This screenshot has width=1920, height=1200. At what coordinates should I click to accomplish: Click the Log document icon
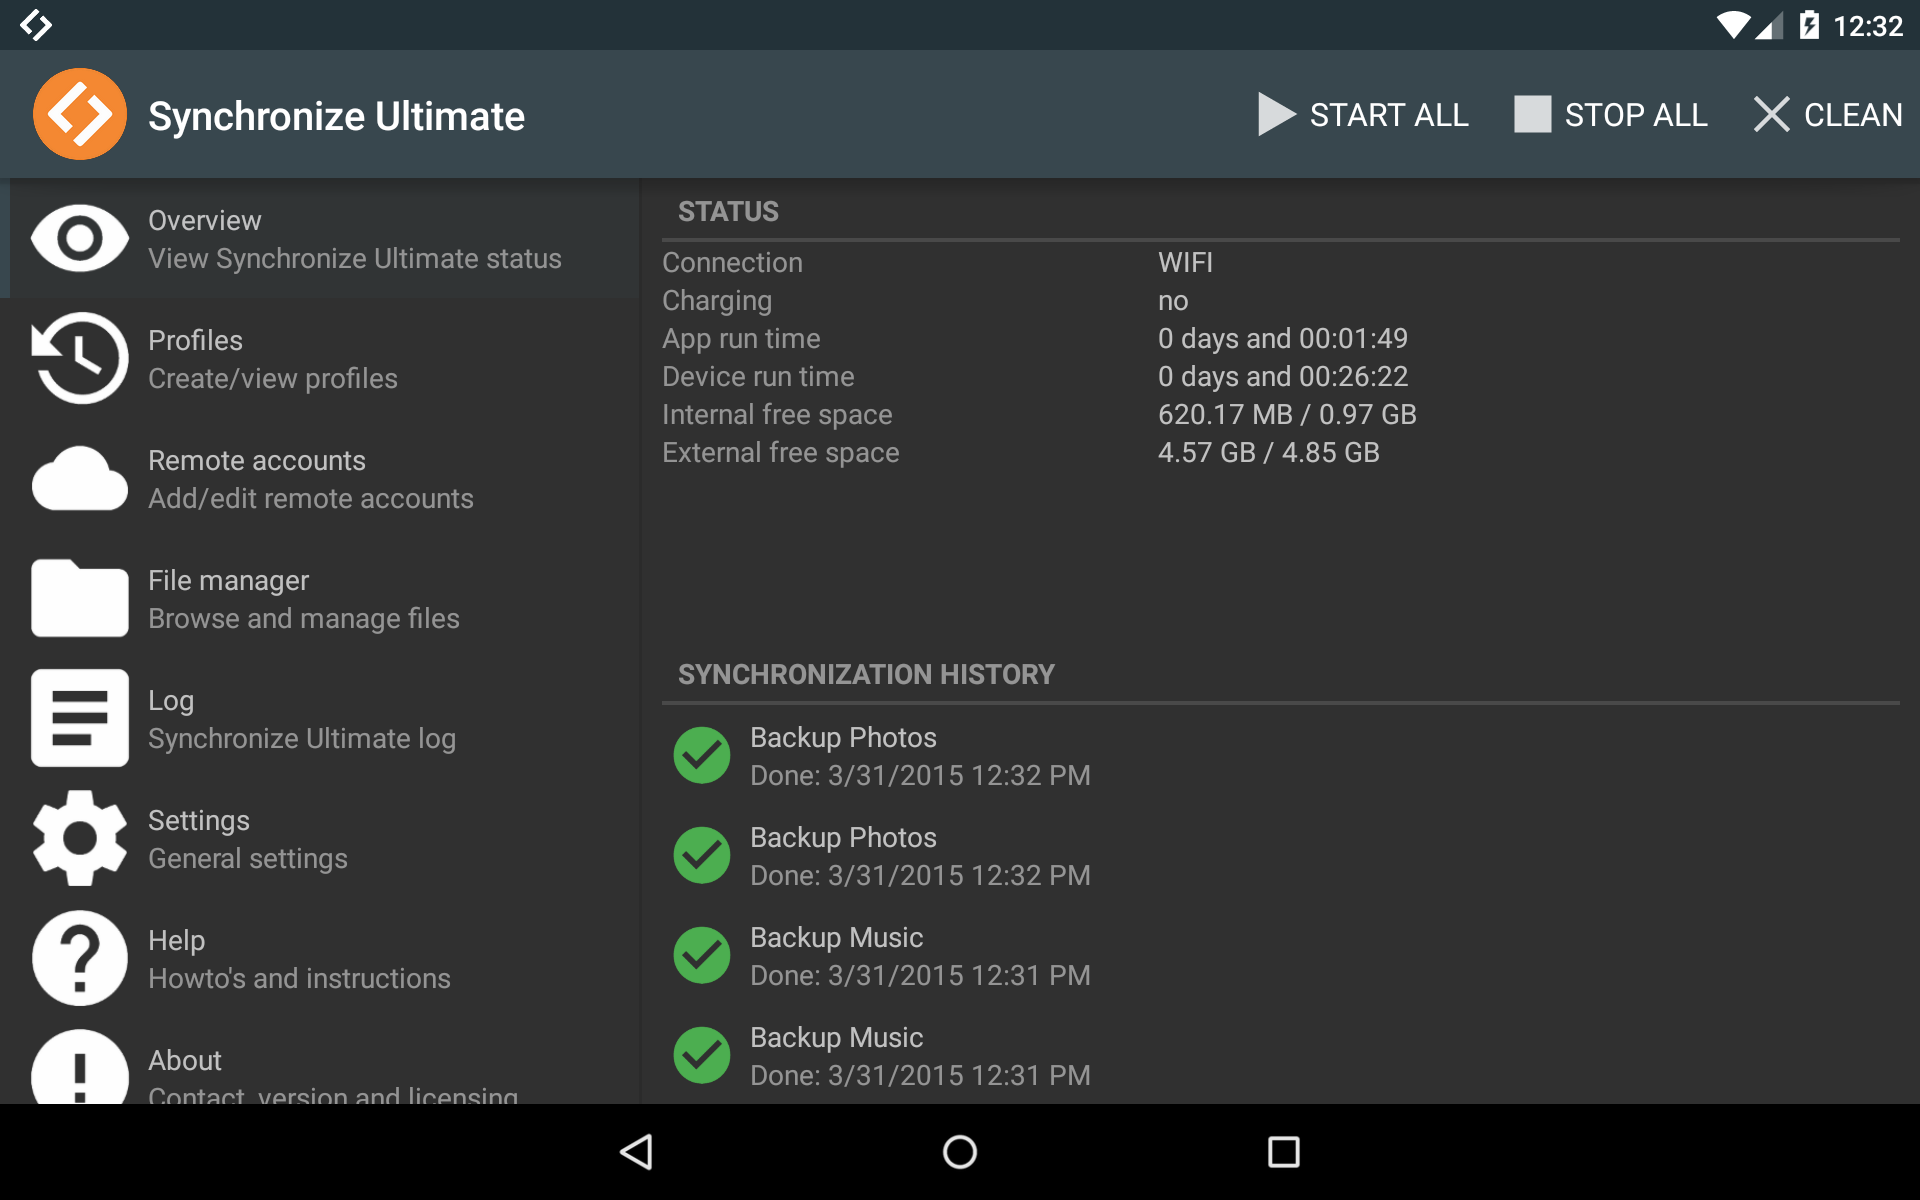coord(80,718)
